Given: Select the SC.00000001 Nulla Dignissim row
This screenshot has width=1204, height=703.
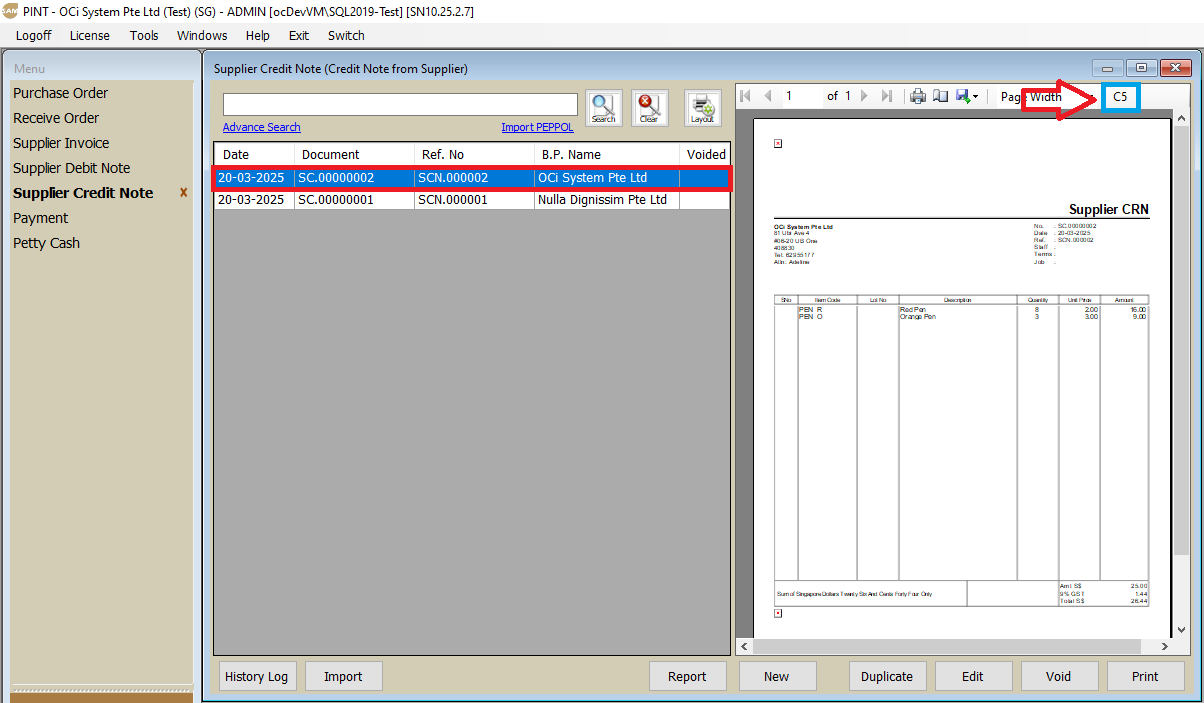Looking at the screenshot, I should pyautogui.click(x=470, y=200).
